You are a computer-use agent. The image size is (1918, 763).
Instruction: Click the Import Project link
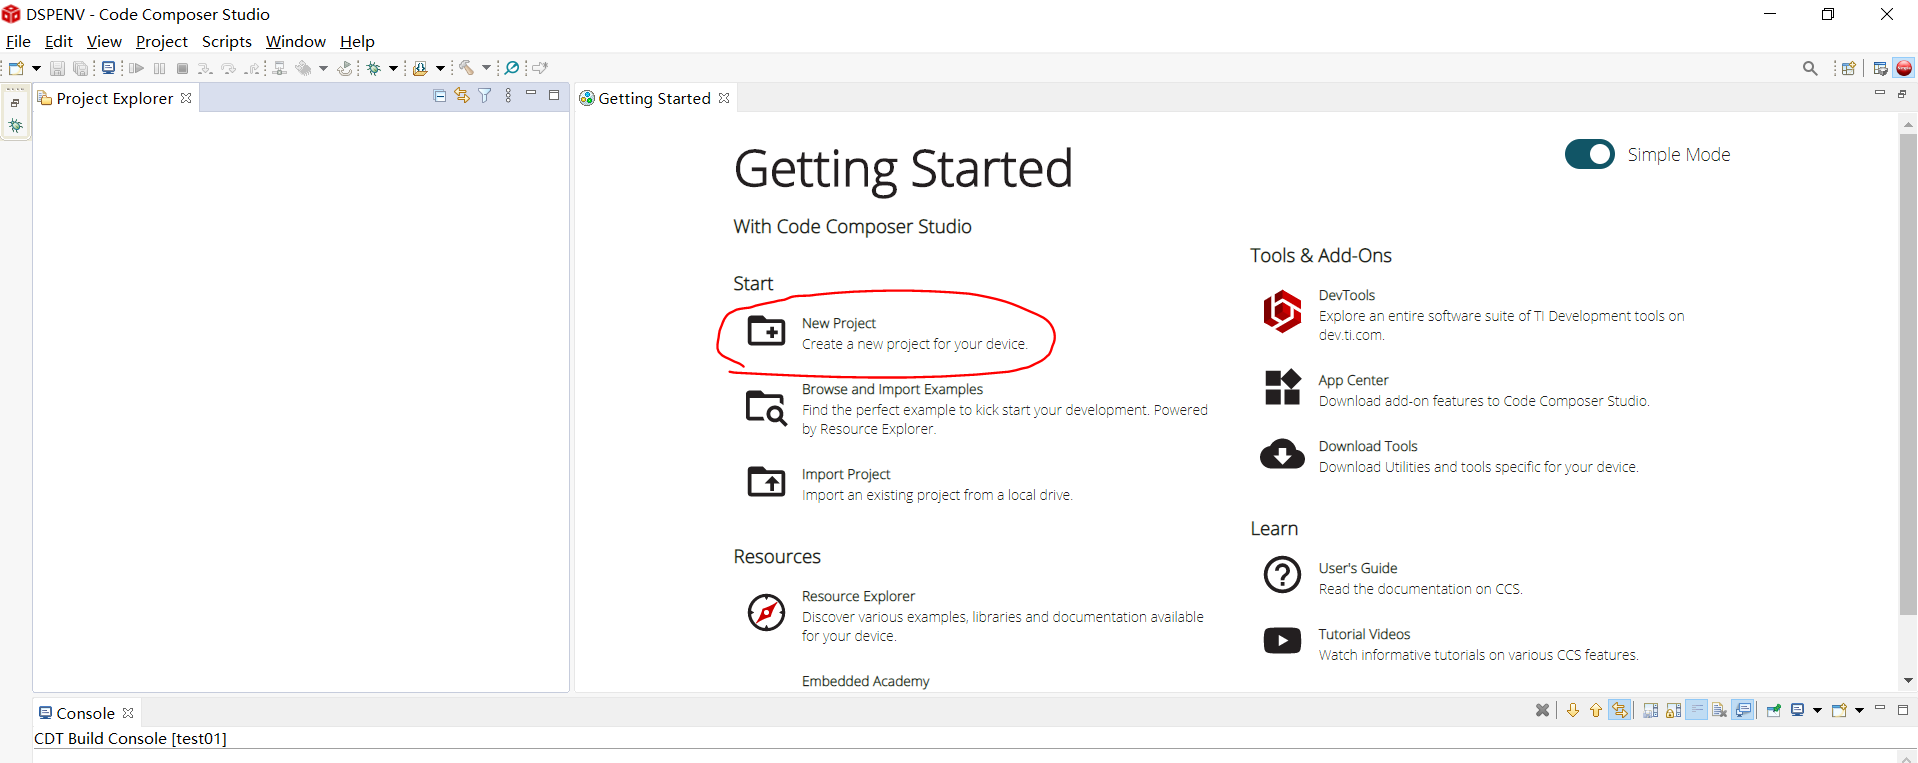(x=846, y=474)
